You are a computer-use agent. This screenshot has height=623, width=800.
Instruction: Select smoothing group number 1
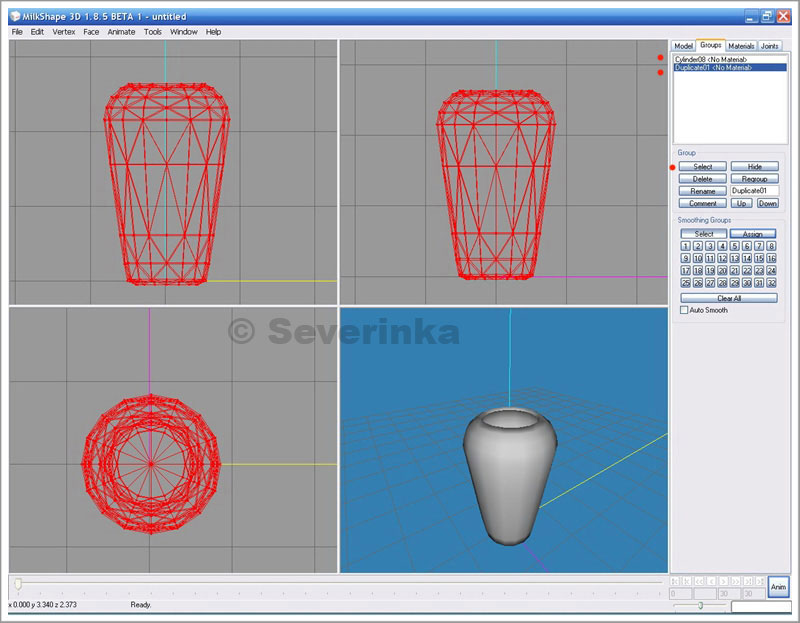coord(685,246)
